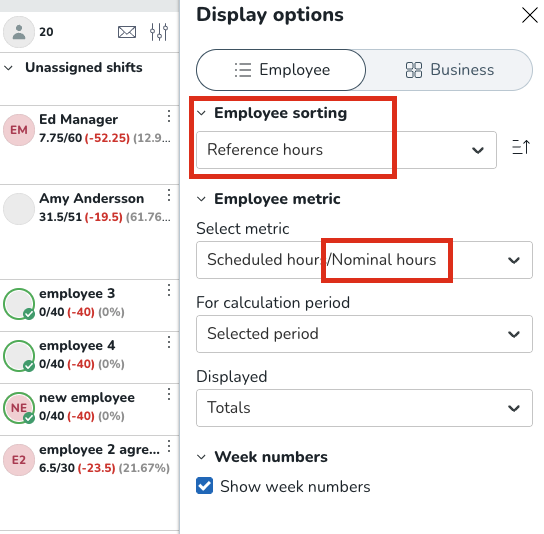Open the Reference hours sorting dropdown
Viewport: 544px width, 534px height.
346,150
